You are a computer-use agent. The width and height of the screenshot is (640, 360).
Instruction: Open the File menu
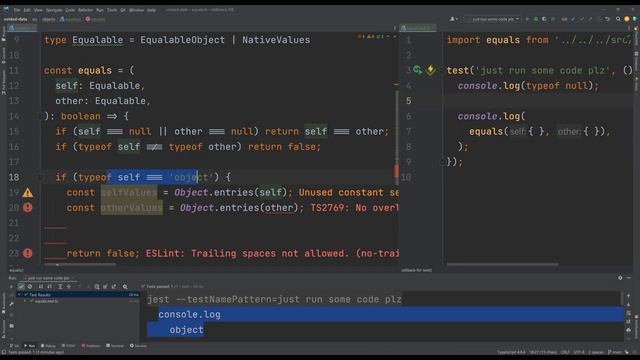(x=17, y=10)
